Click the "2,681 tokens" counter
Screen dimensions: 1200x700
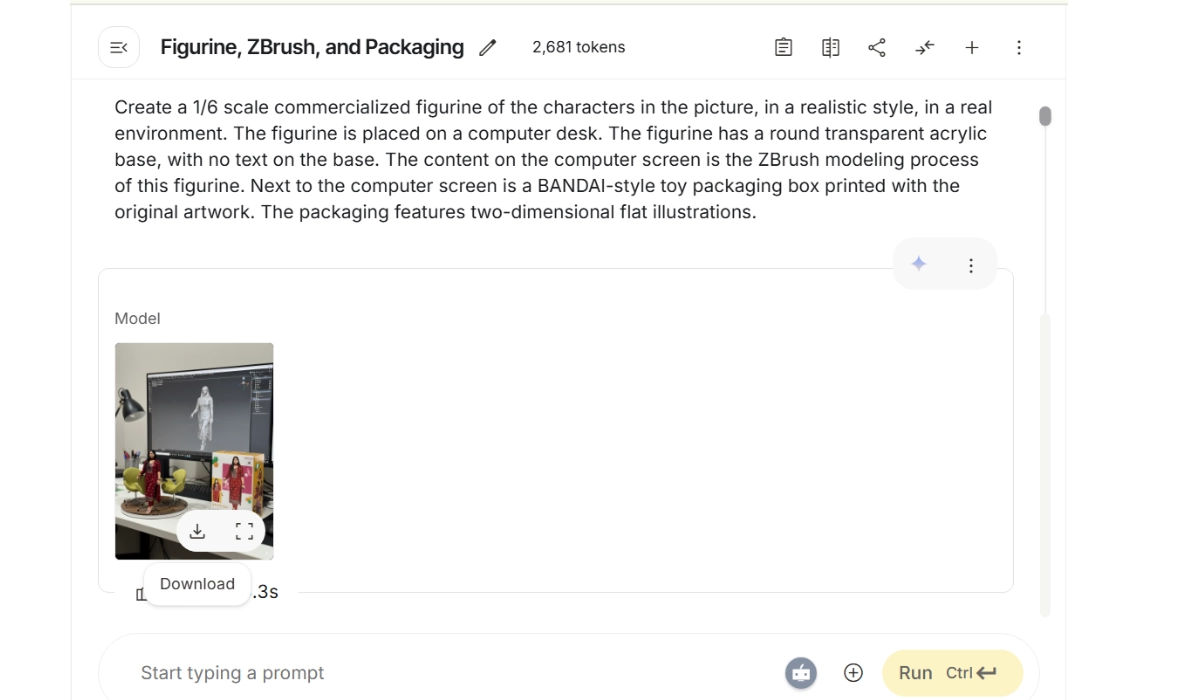[578, 48]
